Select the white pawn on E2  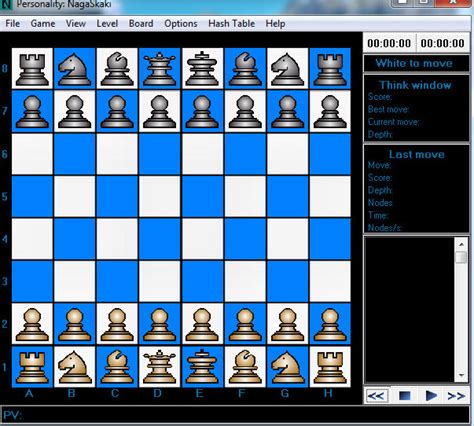click(x=202, y=324)
